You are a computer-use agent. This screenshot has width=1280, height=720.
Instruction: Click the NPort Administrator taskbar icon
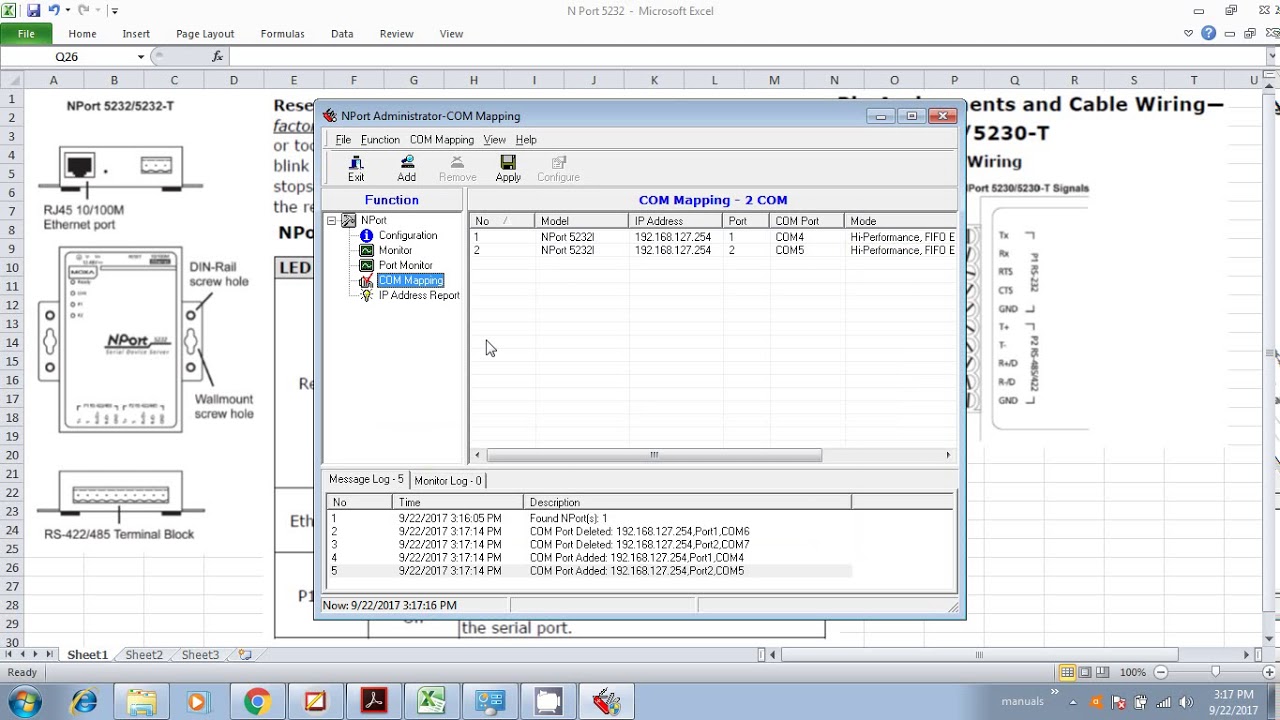(606, 702)
